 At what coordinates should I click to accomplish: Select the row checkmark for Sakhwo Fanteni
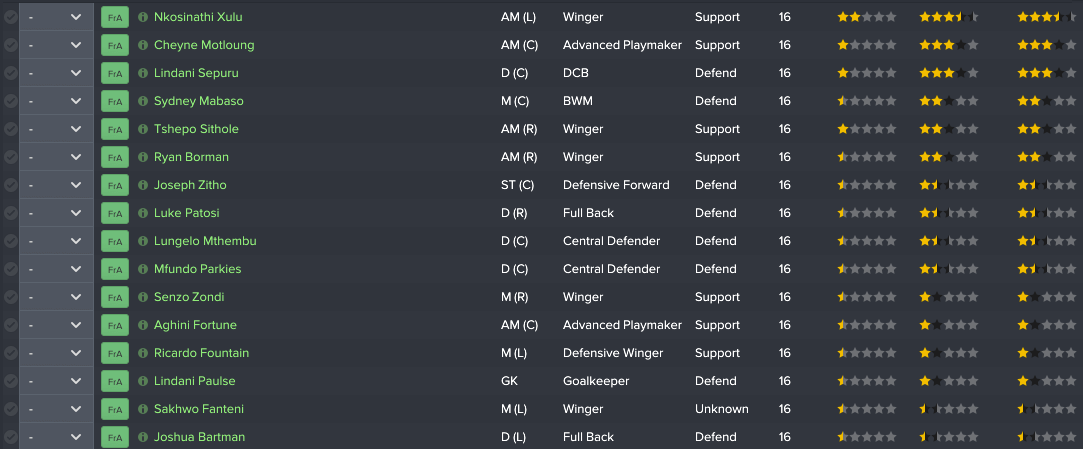(x=10, y=409)
